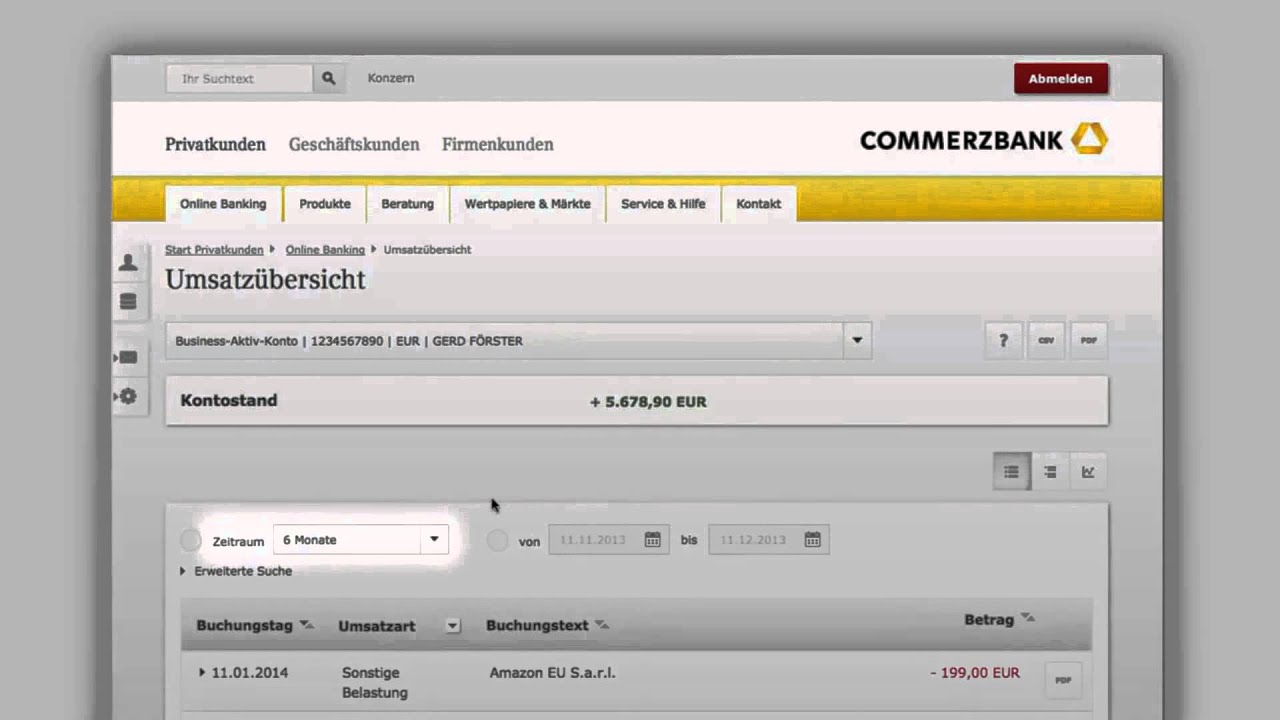Open the Kontakt tab
The height and width of the screenshot is (720, 1280).
pos(758,203)
